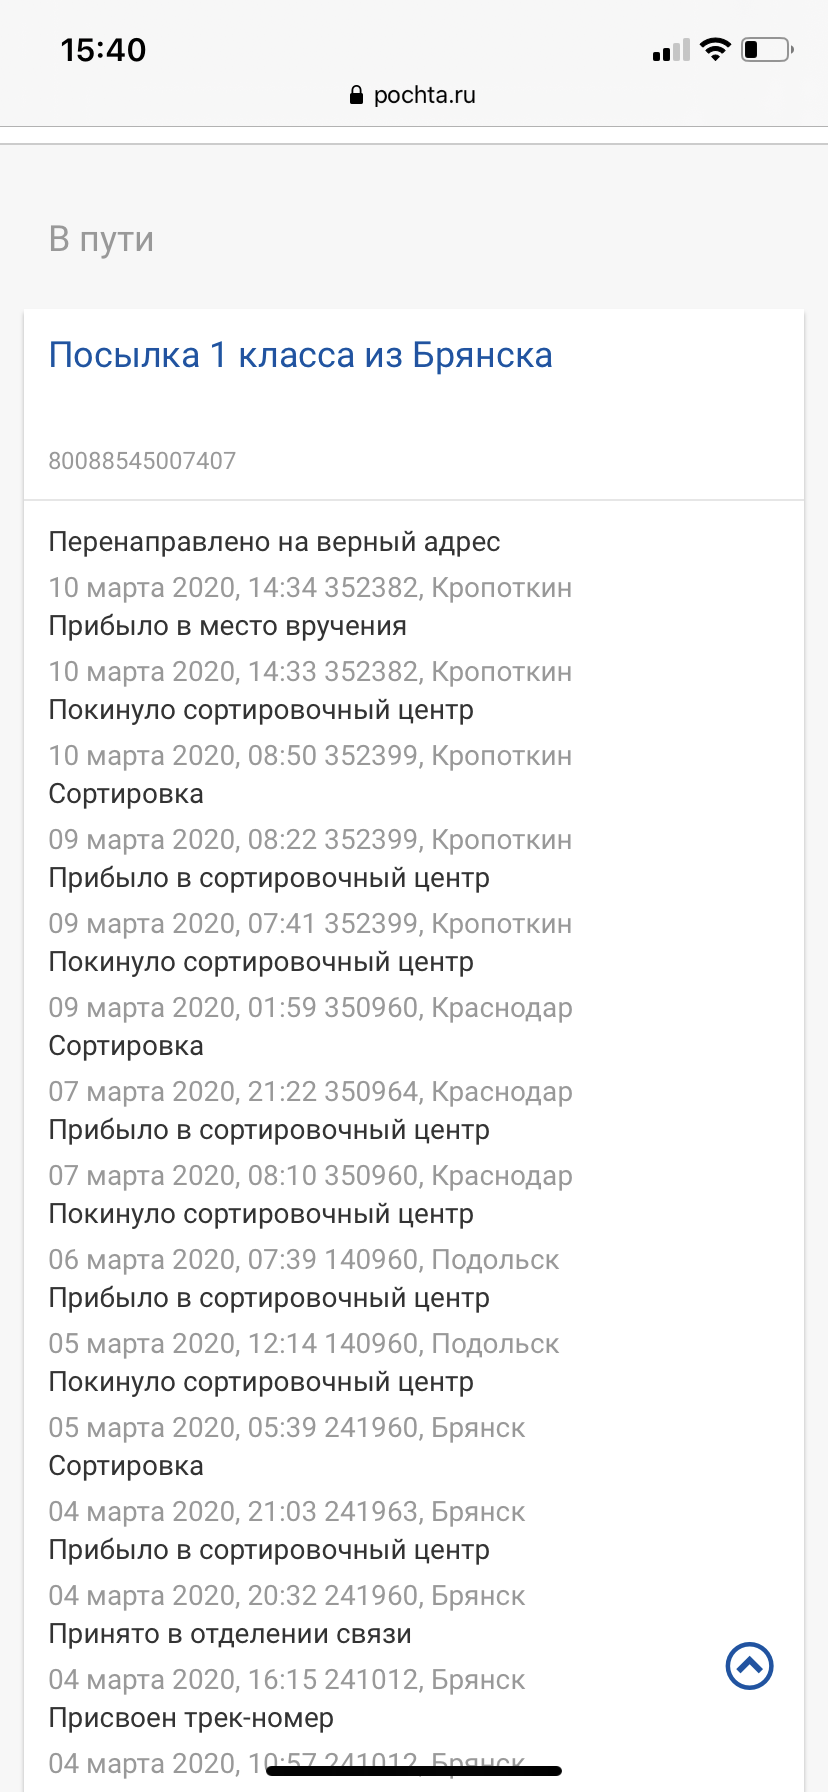The height and width of the screenshot is (1792, 828).
Task: Tap the scroll-to-top arrow button
Action: coord(749,1666)
